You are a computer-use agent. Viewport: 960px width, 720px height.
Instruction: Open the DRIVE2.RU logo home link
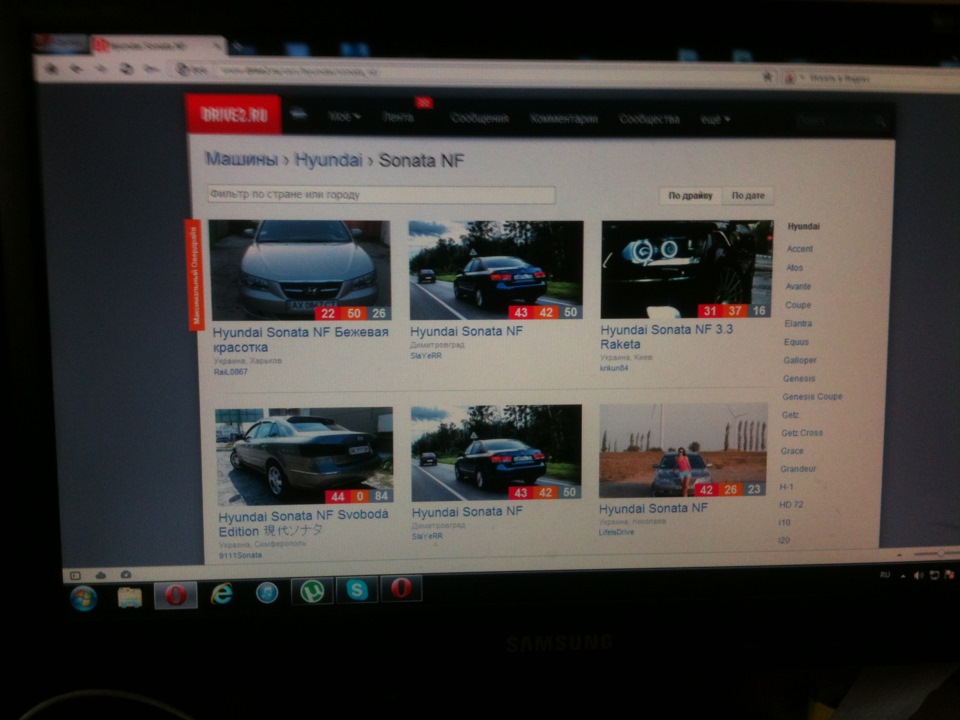233,114
